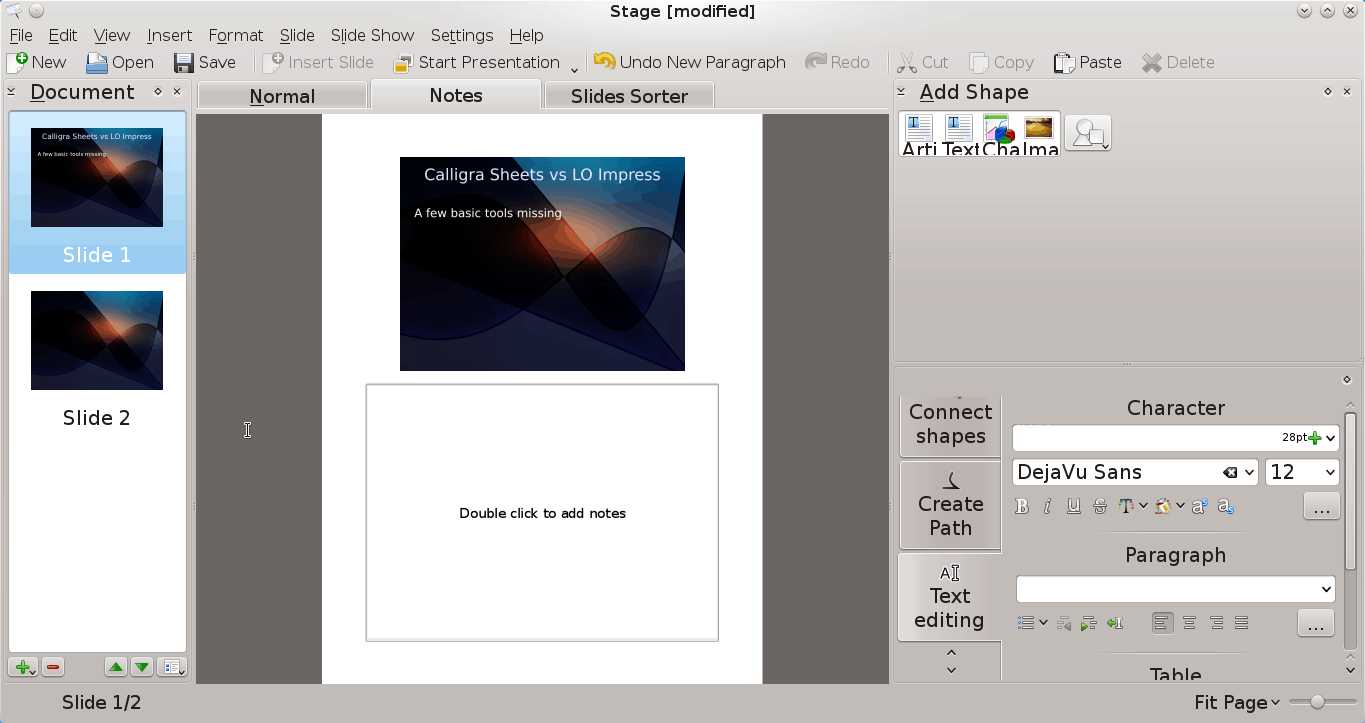This screenshot has height=723, width=1365.
Task: Move slide up with green up arrow
Action: pos(116,667)
